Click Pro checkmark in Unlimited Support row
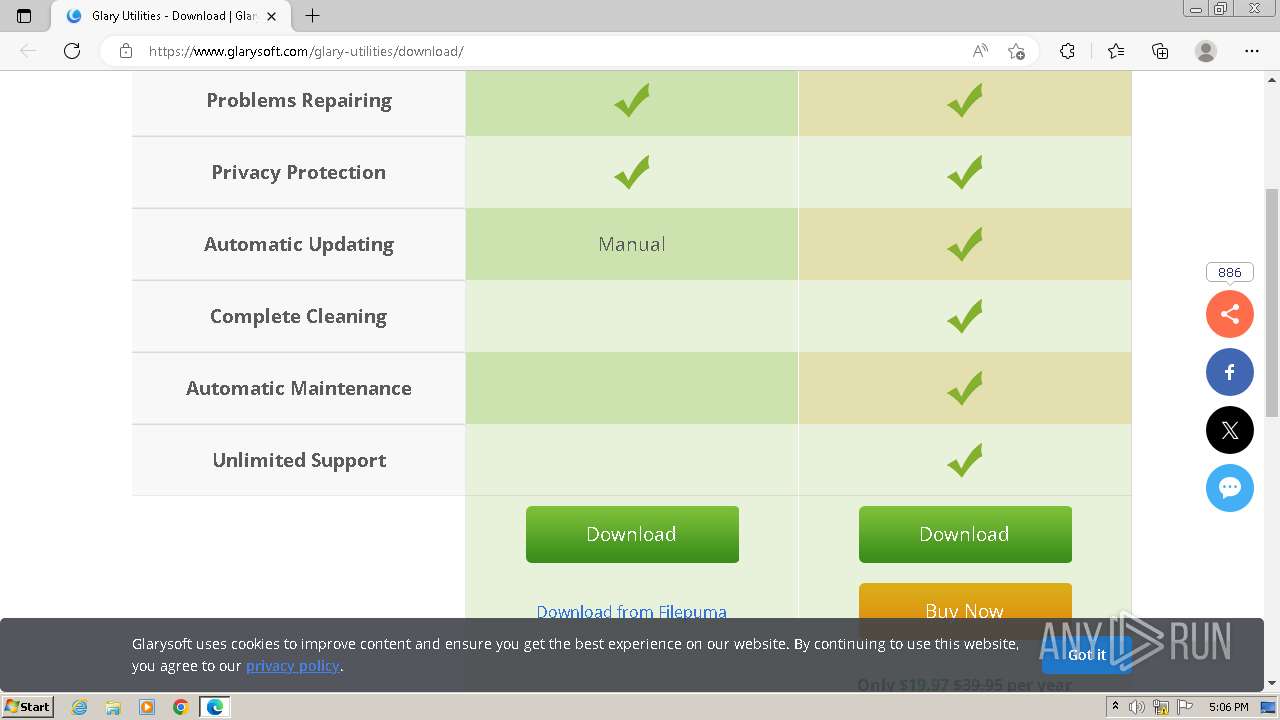The width and height of the screenshot is (1280, 720). [965, 460]
